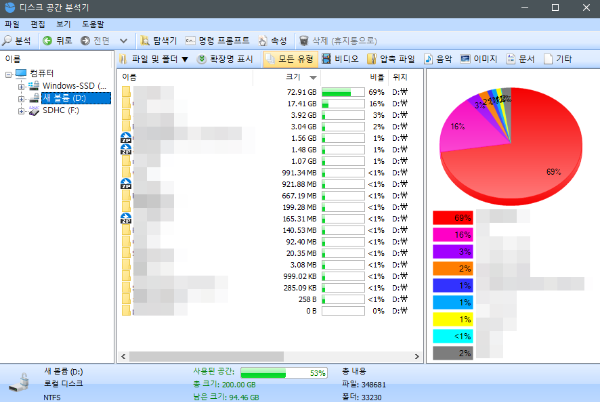The width and height of the screenshot is (600, 402).
Task: Click the orange 2% legend swatch
Action: click(x=453, y=269)
